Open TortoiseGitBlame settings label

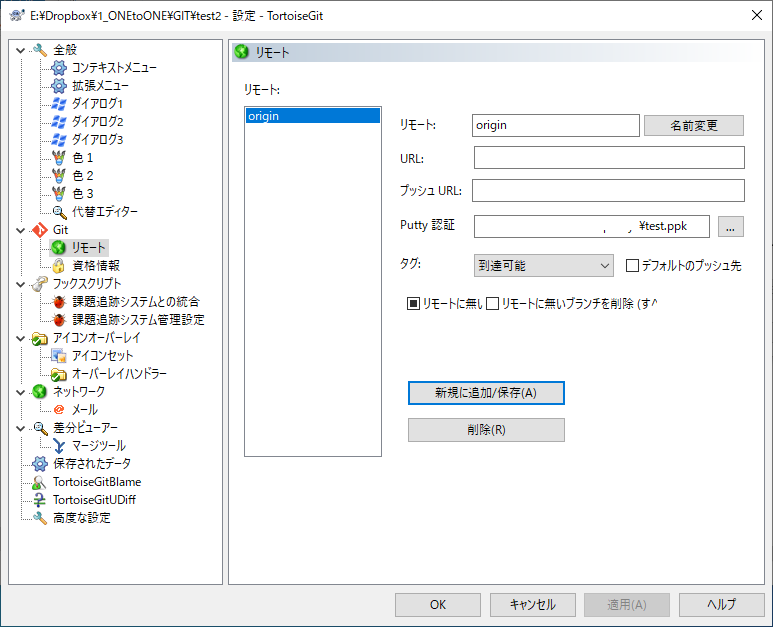[97, 482]
